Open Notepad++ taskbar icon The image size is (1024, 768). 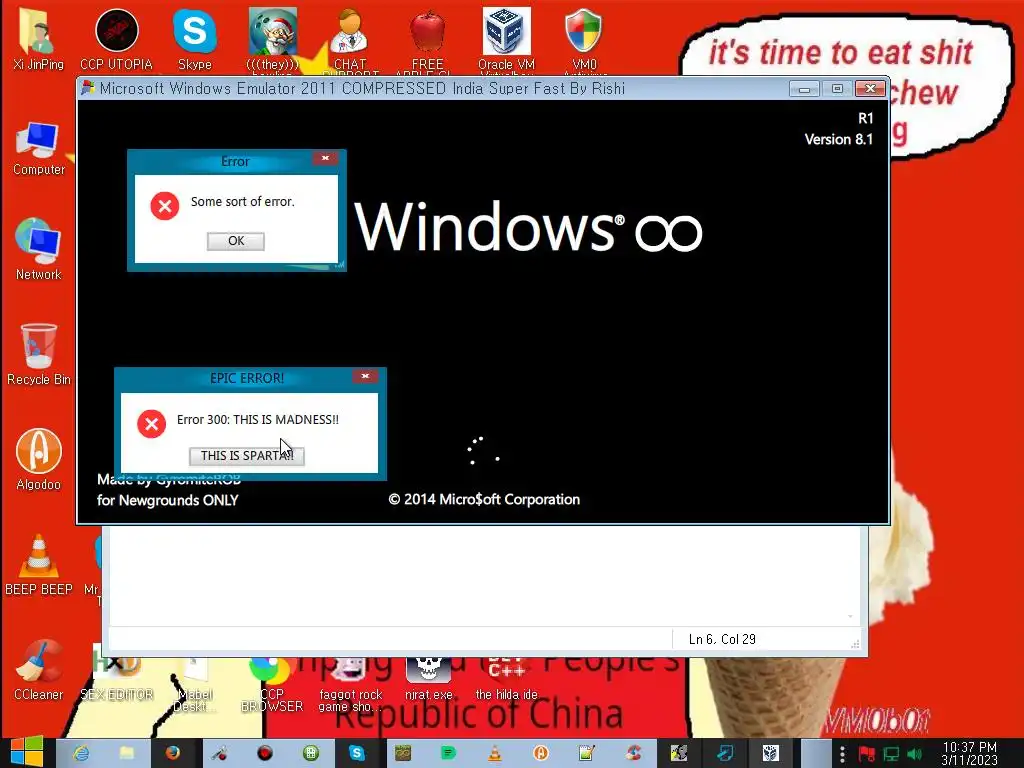[x=586, y=753]
